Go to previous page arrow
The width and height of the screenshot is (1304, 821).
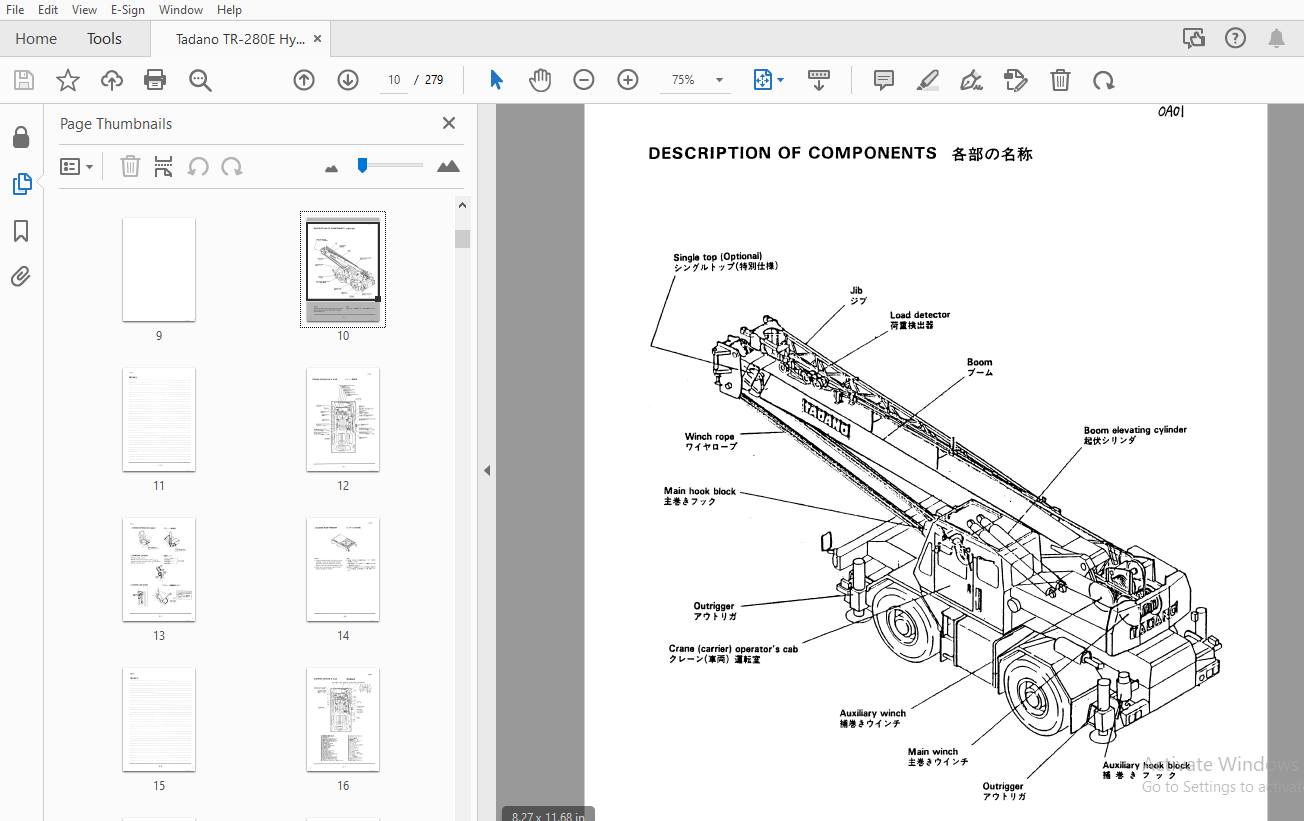[x=304, y=80]
